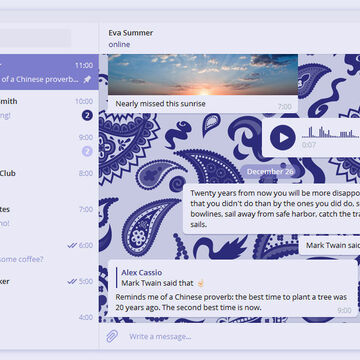Open the chat received at 7:00
This screenshot has height=360, width=360.
tap(49, 216)
